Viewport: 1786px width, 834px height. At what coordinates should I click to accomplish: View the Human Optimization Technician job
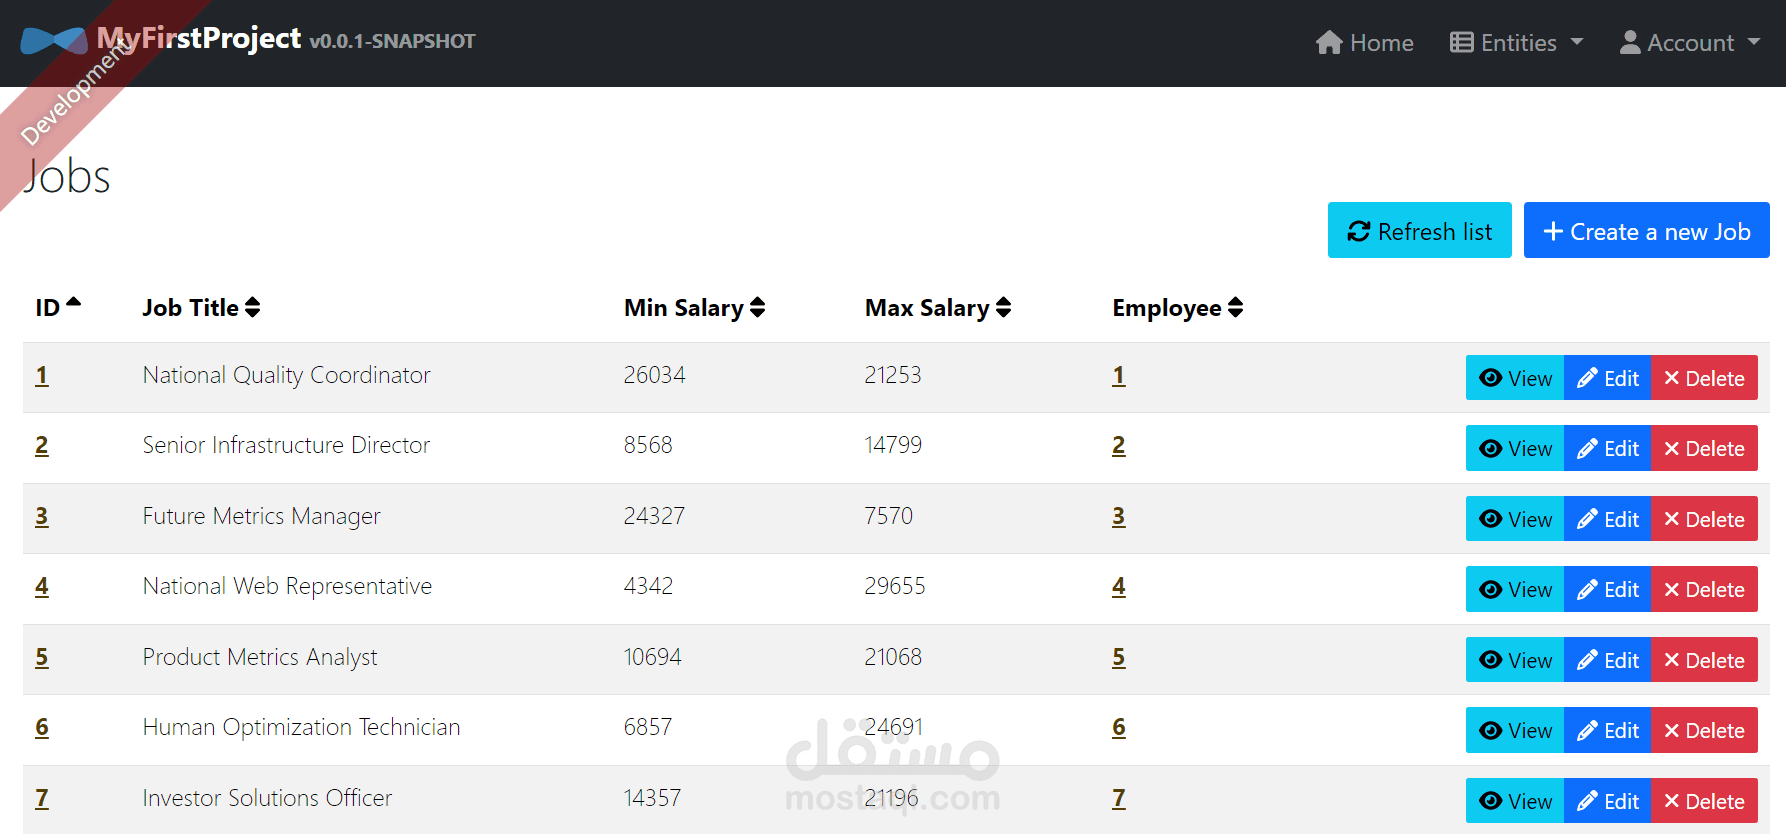1515,730
